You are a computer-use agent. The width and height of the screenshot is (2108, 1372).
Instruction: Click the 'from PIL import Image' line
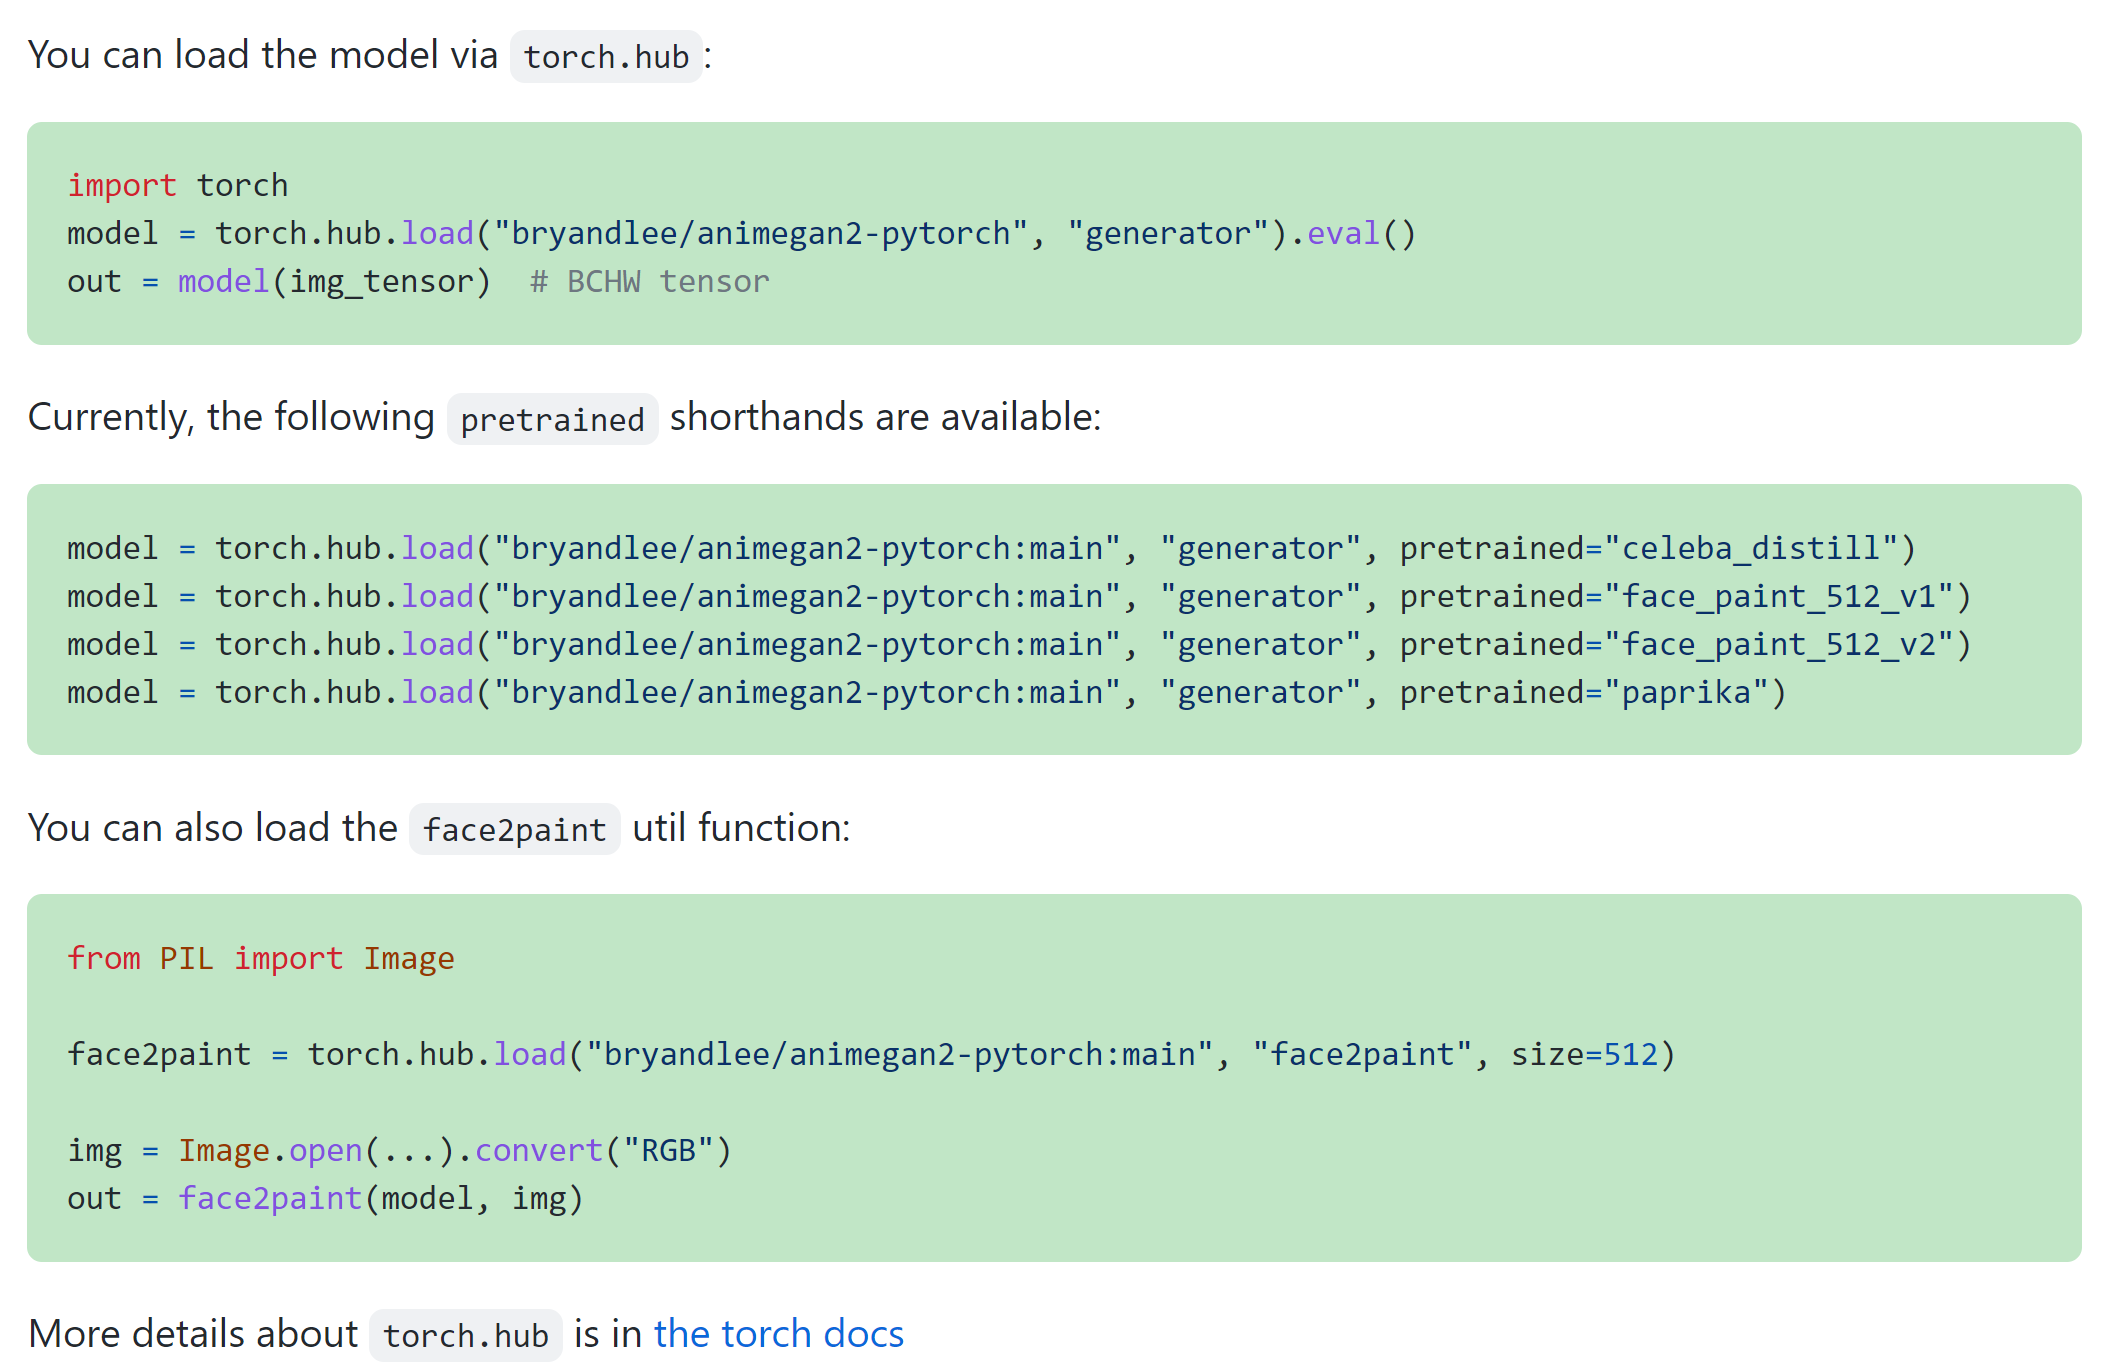(260, 958)
